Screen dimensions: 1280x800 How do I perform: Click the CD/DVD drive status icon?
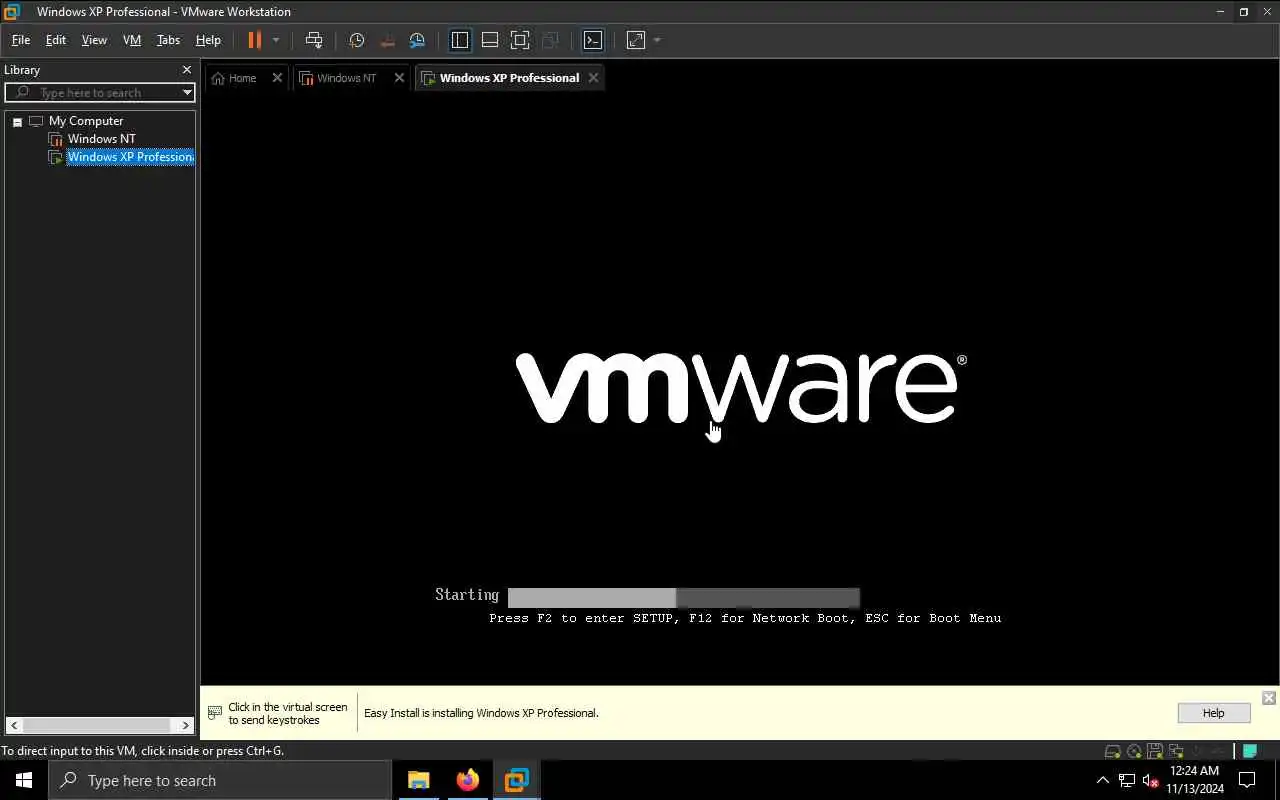point(1134,751)
